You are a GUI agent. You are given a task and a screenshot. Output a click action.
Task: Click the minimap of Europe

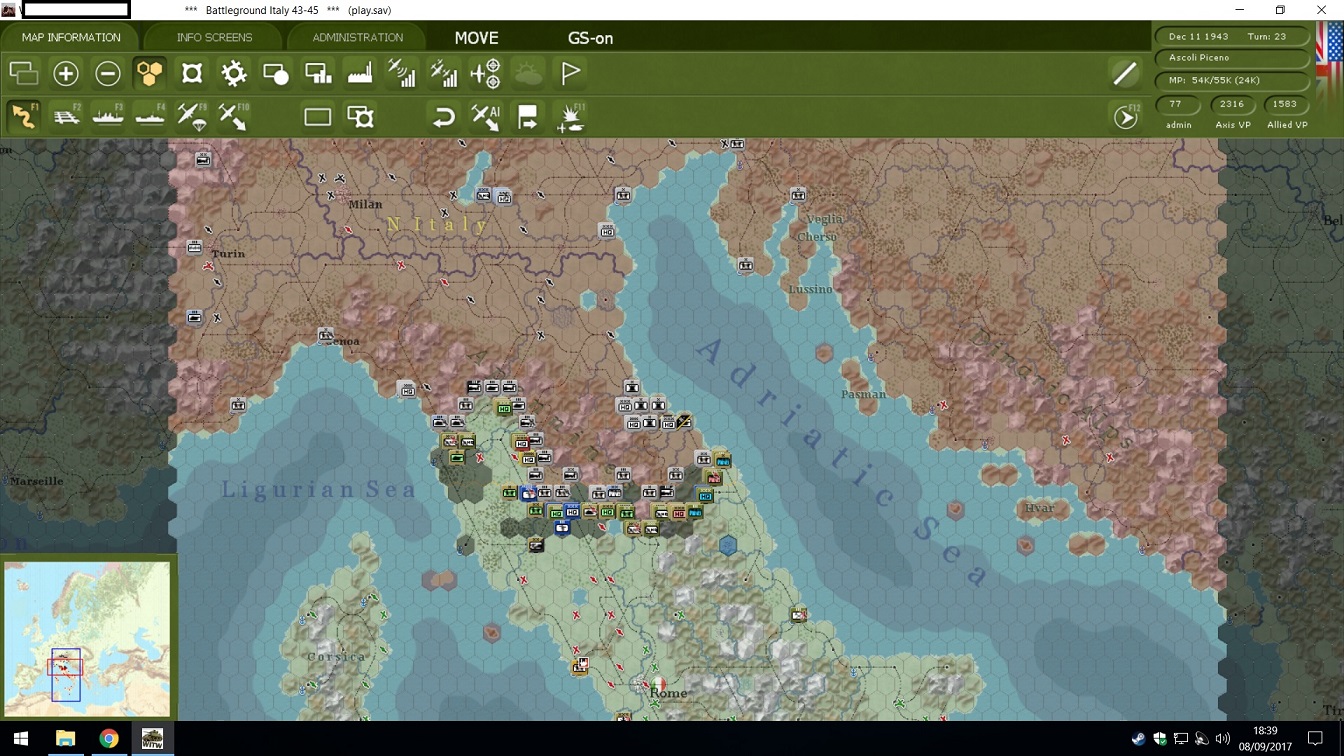pos(87,638)
